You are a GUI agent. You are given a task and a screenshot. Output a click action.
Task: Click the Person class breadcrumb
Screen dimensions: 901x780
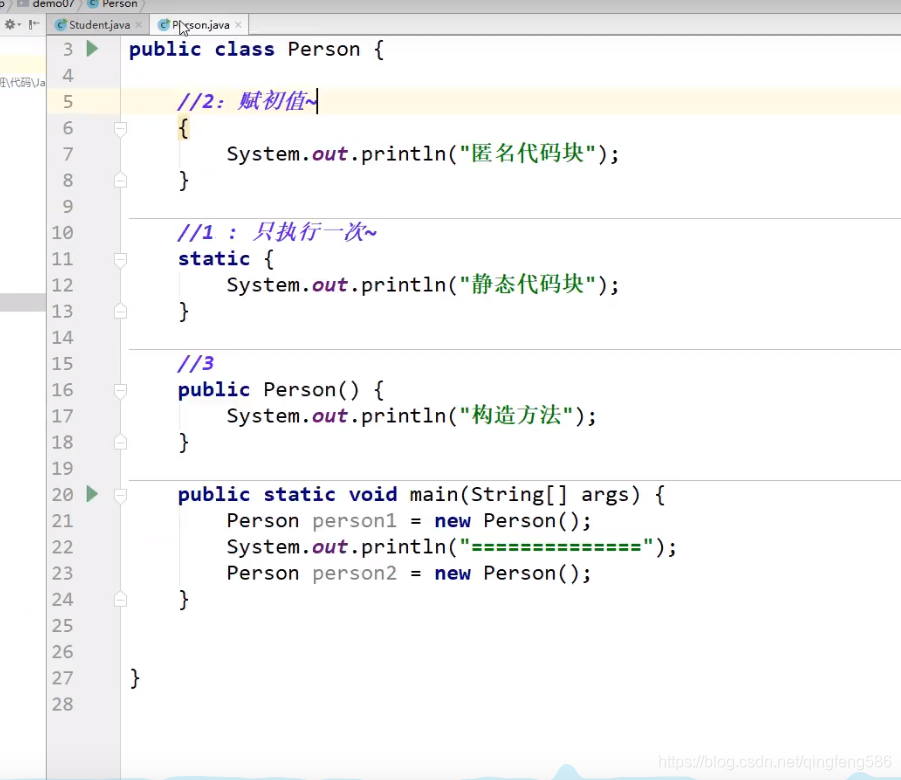point(113,4)
